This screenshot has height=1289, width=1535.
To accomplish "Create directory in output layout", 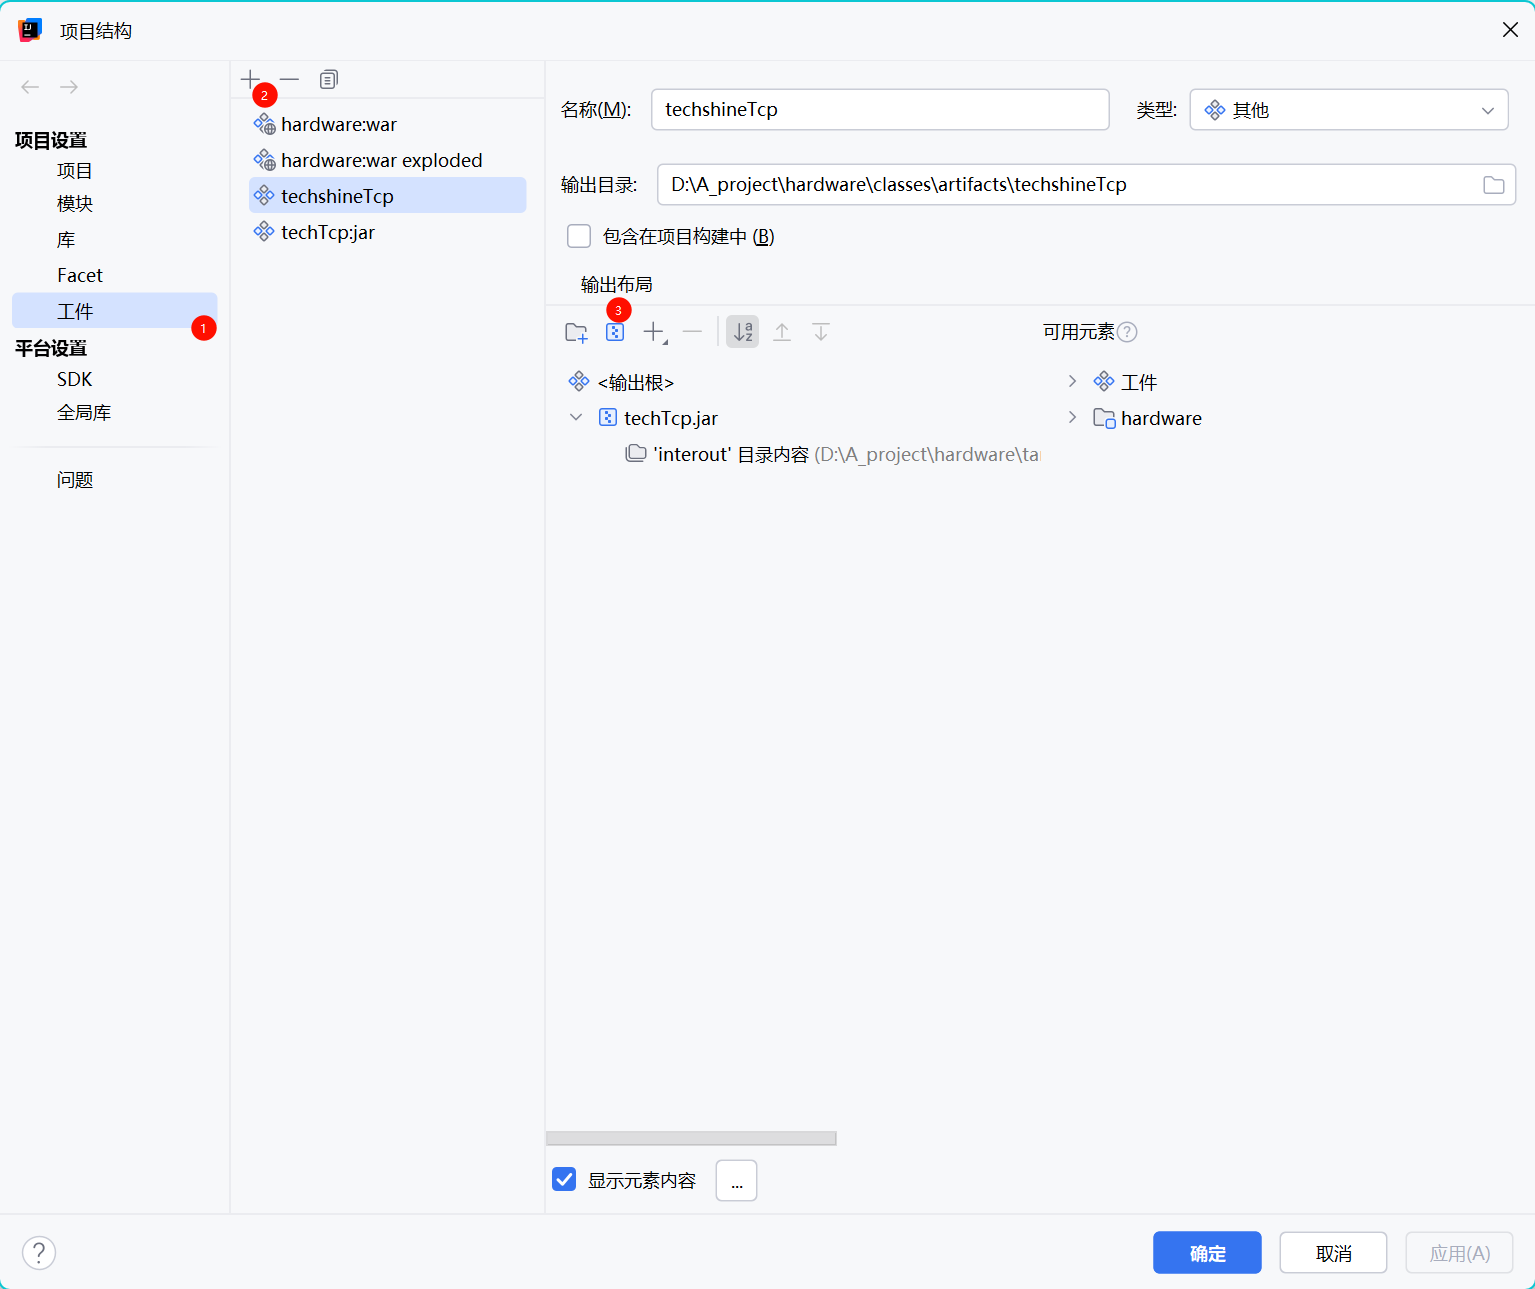I will (576, 332).
